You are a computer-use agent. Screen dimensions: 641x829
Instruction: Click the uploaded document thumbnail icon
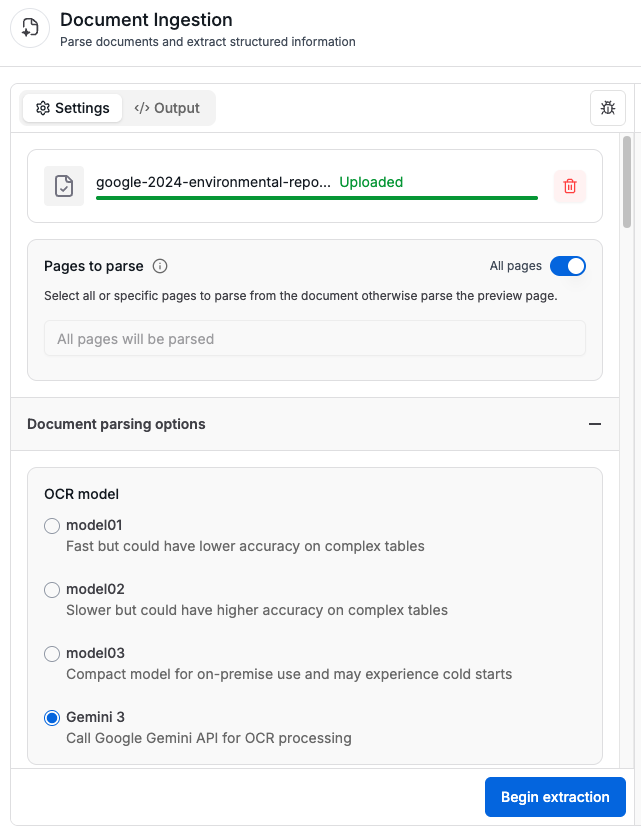point(64,185)
